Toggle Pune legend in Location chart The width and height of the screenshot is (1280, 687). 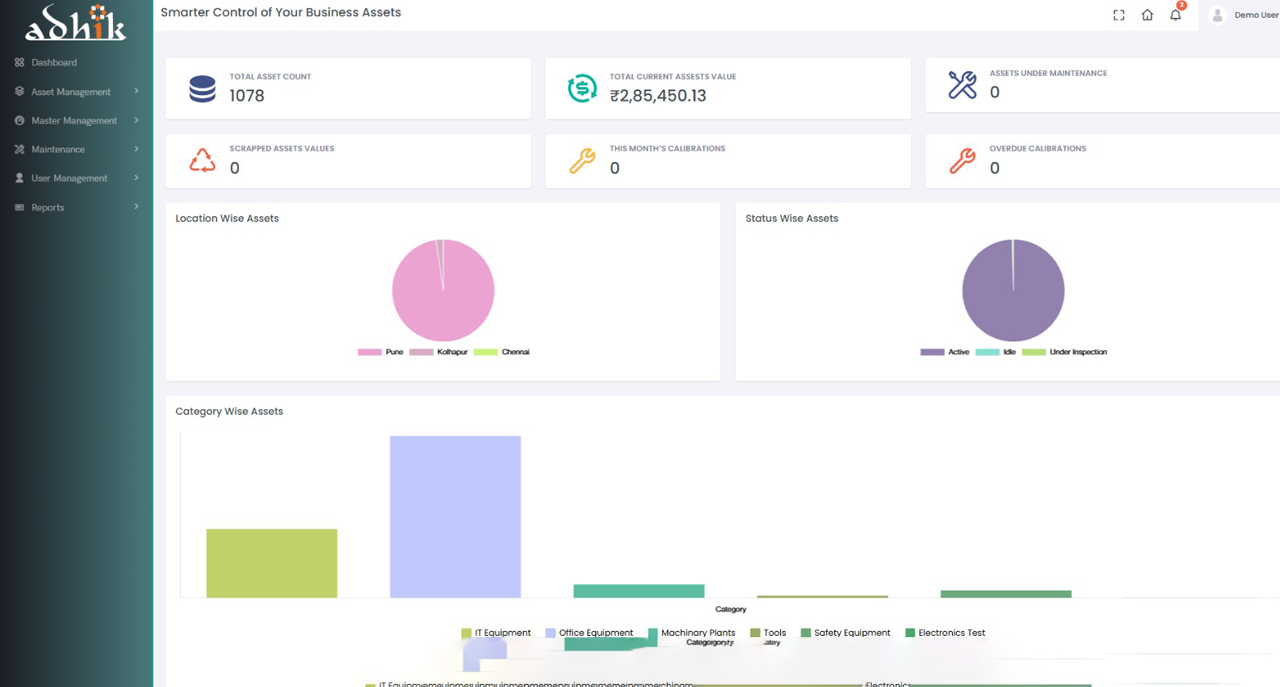[x=381, y=352]
